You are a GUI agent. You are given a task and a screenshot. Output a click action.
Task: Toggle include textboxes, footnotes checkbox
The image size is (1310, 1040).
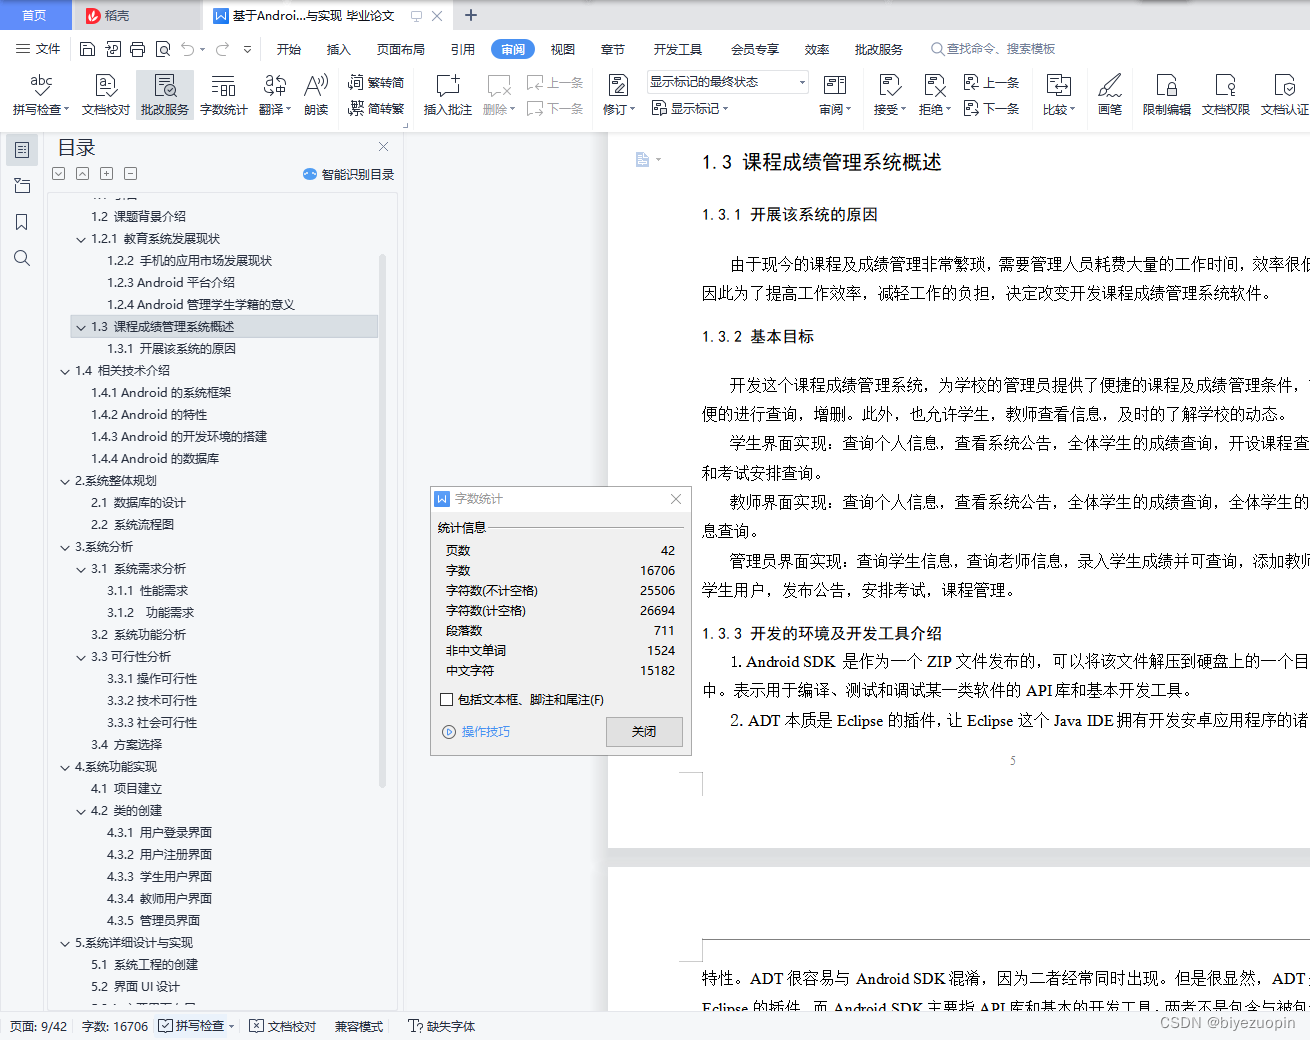(x=447, y=700)
